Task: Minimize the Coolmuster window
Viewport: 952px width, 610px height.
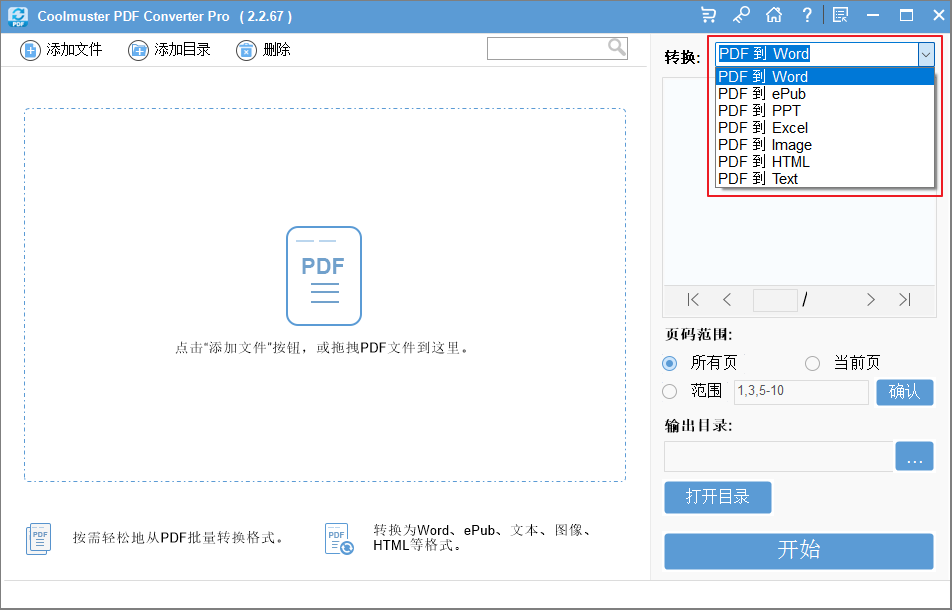Action: tap(873, 15)
